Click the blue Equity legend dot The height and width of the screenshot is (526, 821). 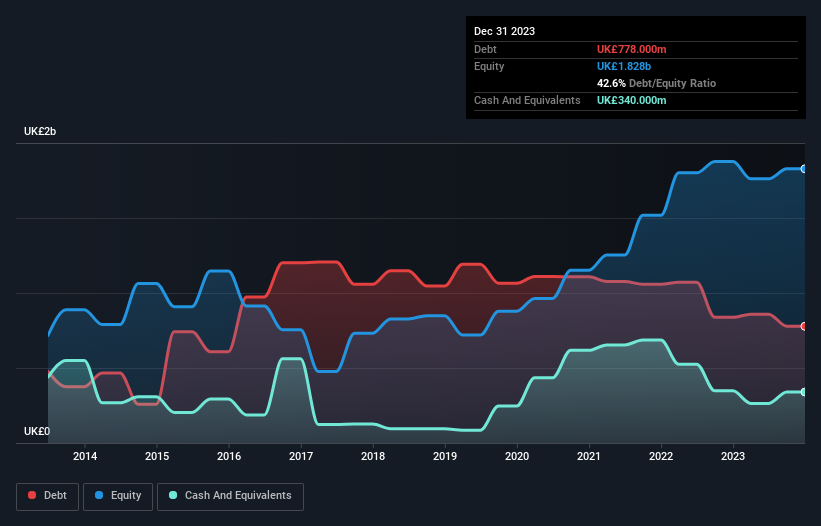pyautogui.click(x=99, y=495)
